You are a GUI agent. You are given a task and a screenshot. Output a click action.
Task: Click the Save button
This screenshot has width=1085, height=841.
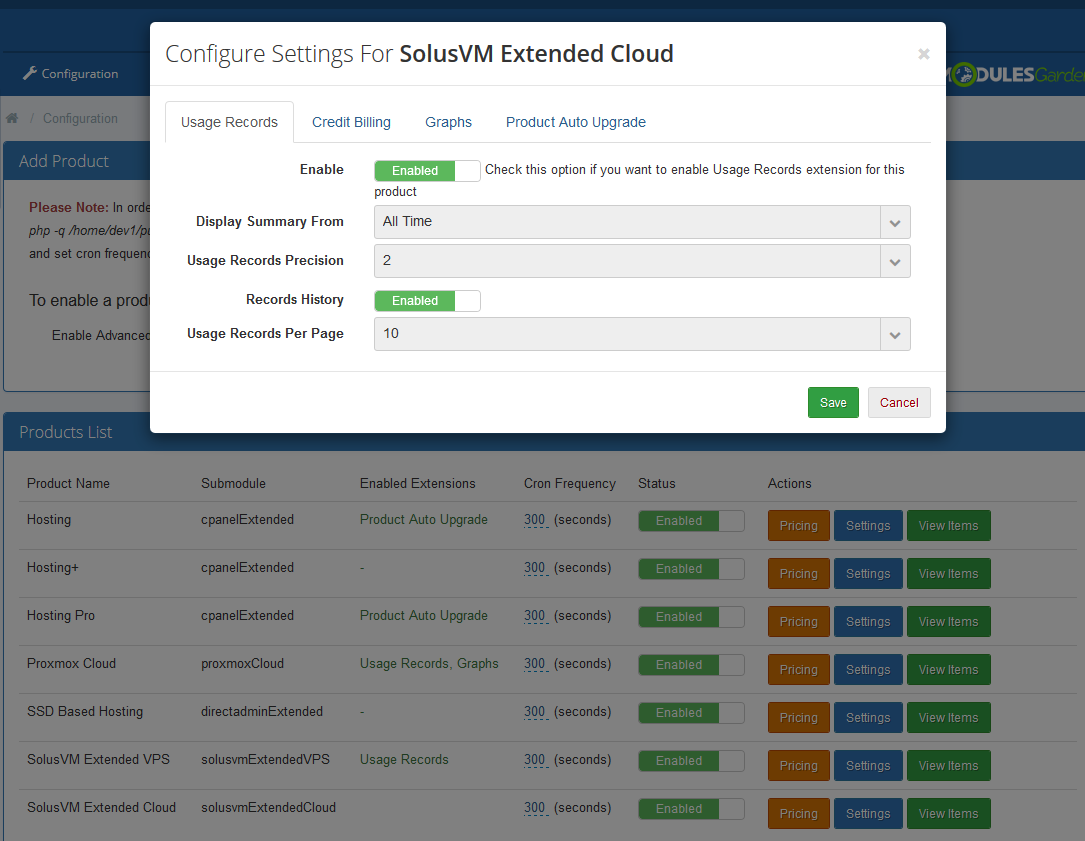coord(833,402)
